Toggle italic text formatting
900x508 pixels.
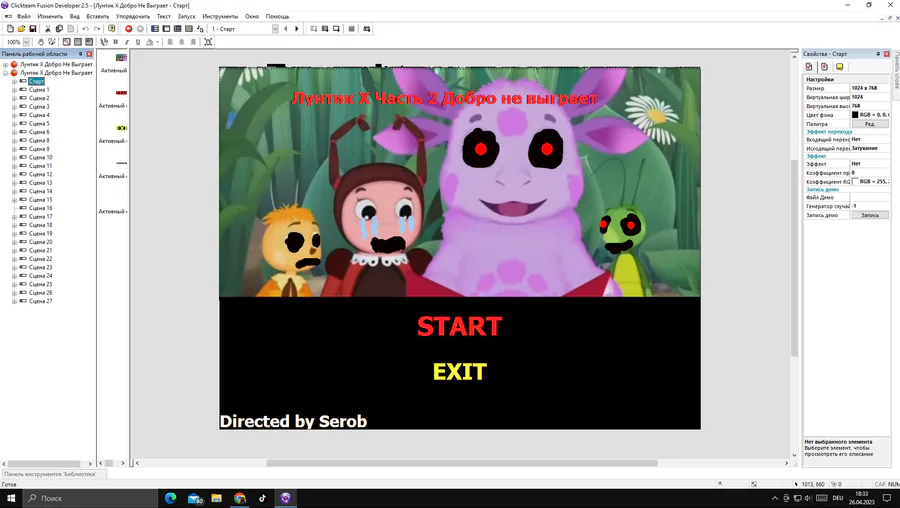[x=127, y=42]
